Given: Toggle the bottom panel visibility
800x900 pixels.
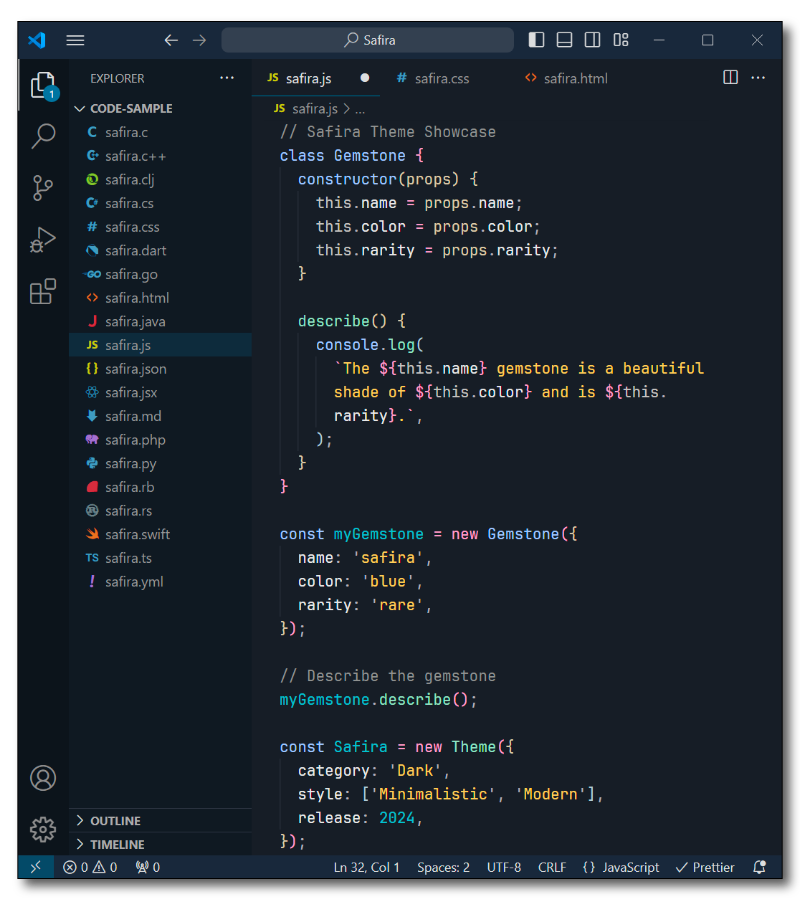Looking at the screenshot, I should click(564, 39).
